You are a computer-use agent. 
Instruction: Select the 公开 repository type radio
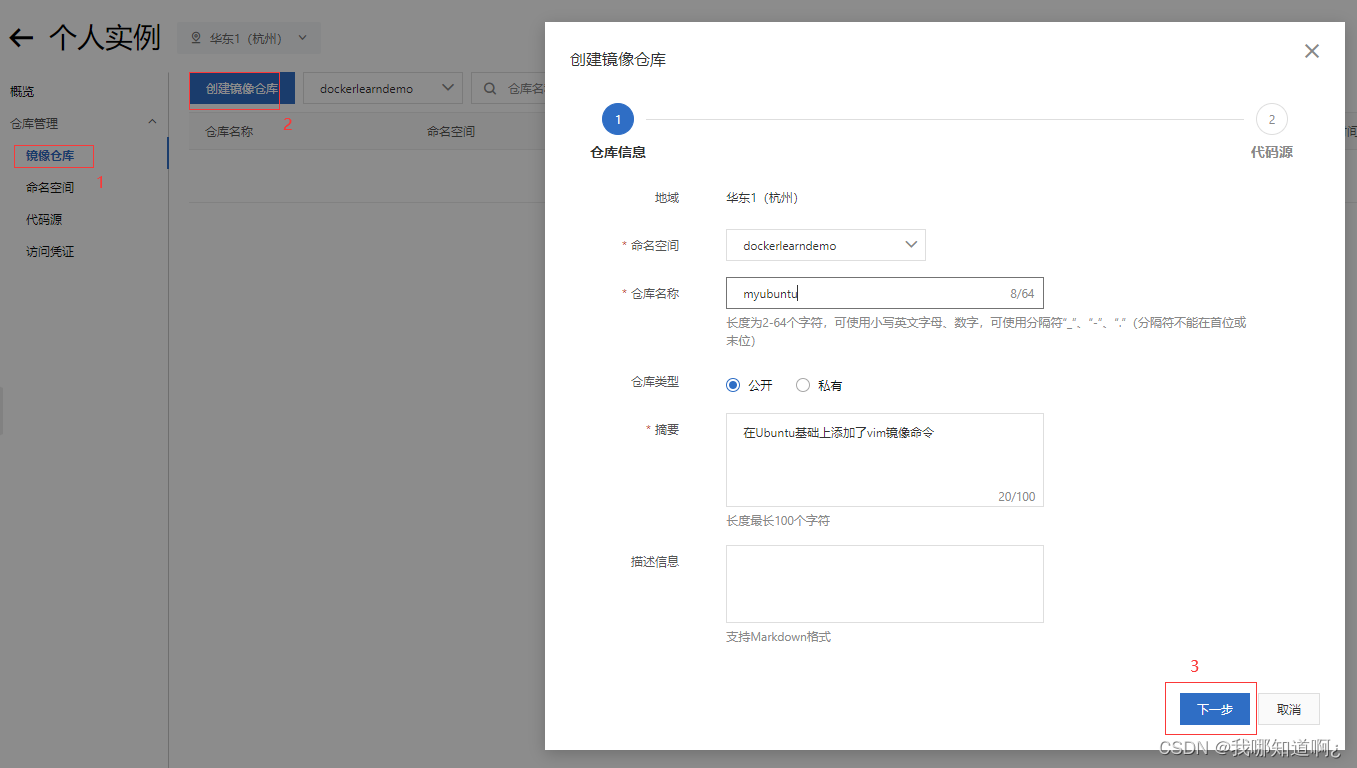click(733, 385)
